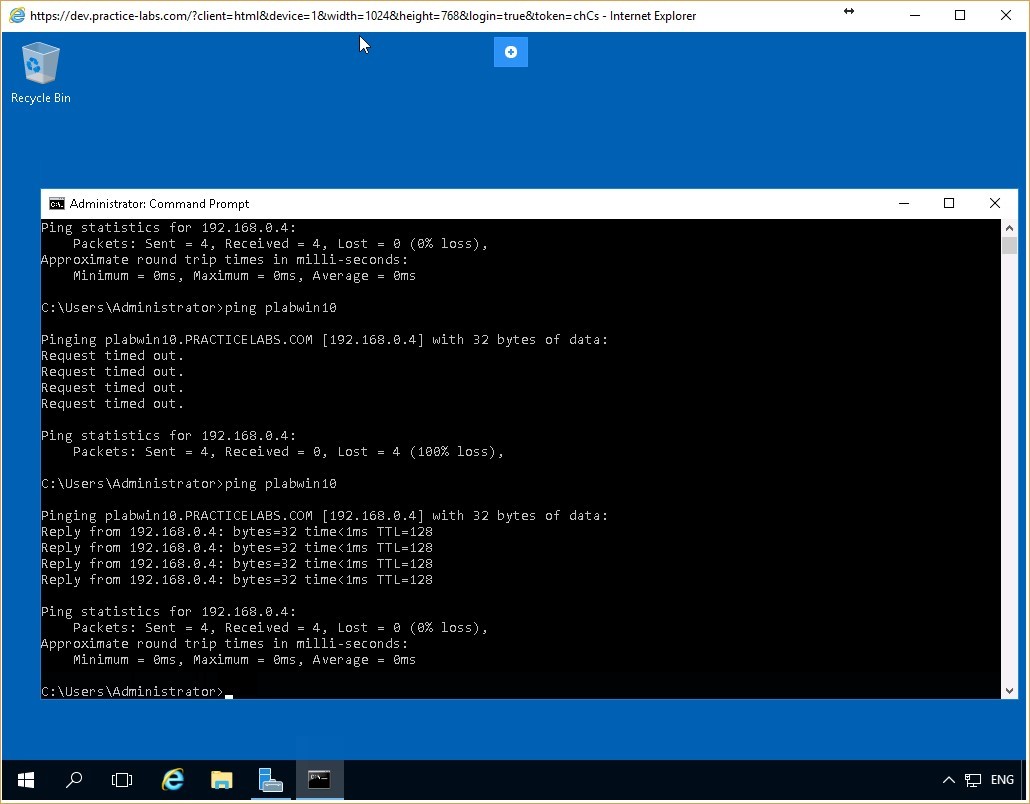Open Internet Explorer from the taskbar
This screenshot has height=804, width=1030.
pyautogui.click(x=172, y=779)
